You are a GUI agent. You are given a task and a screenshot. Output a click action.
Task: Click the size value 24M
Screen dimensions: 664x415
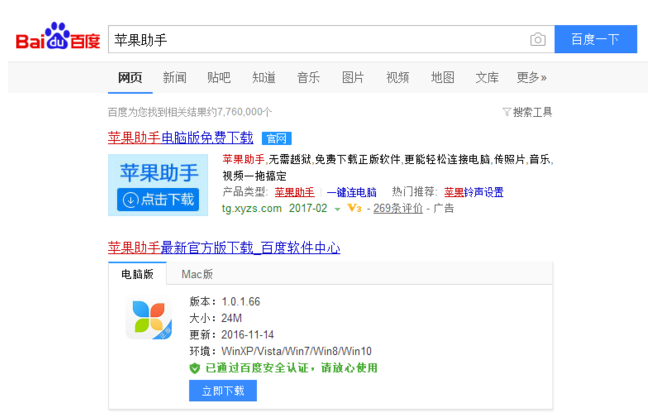232,318
